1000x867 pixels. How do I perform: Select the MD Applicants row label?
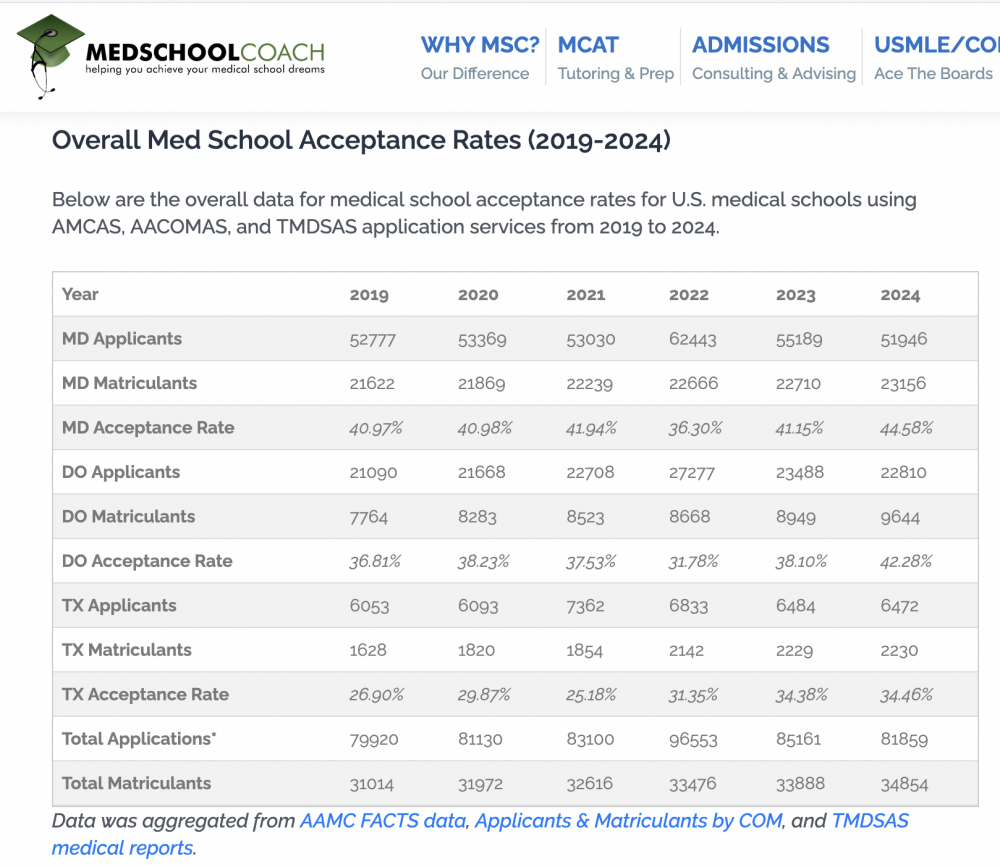[122, 339]
